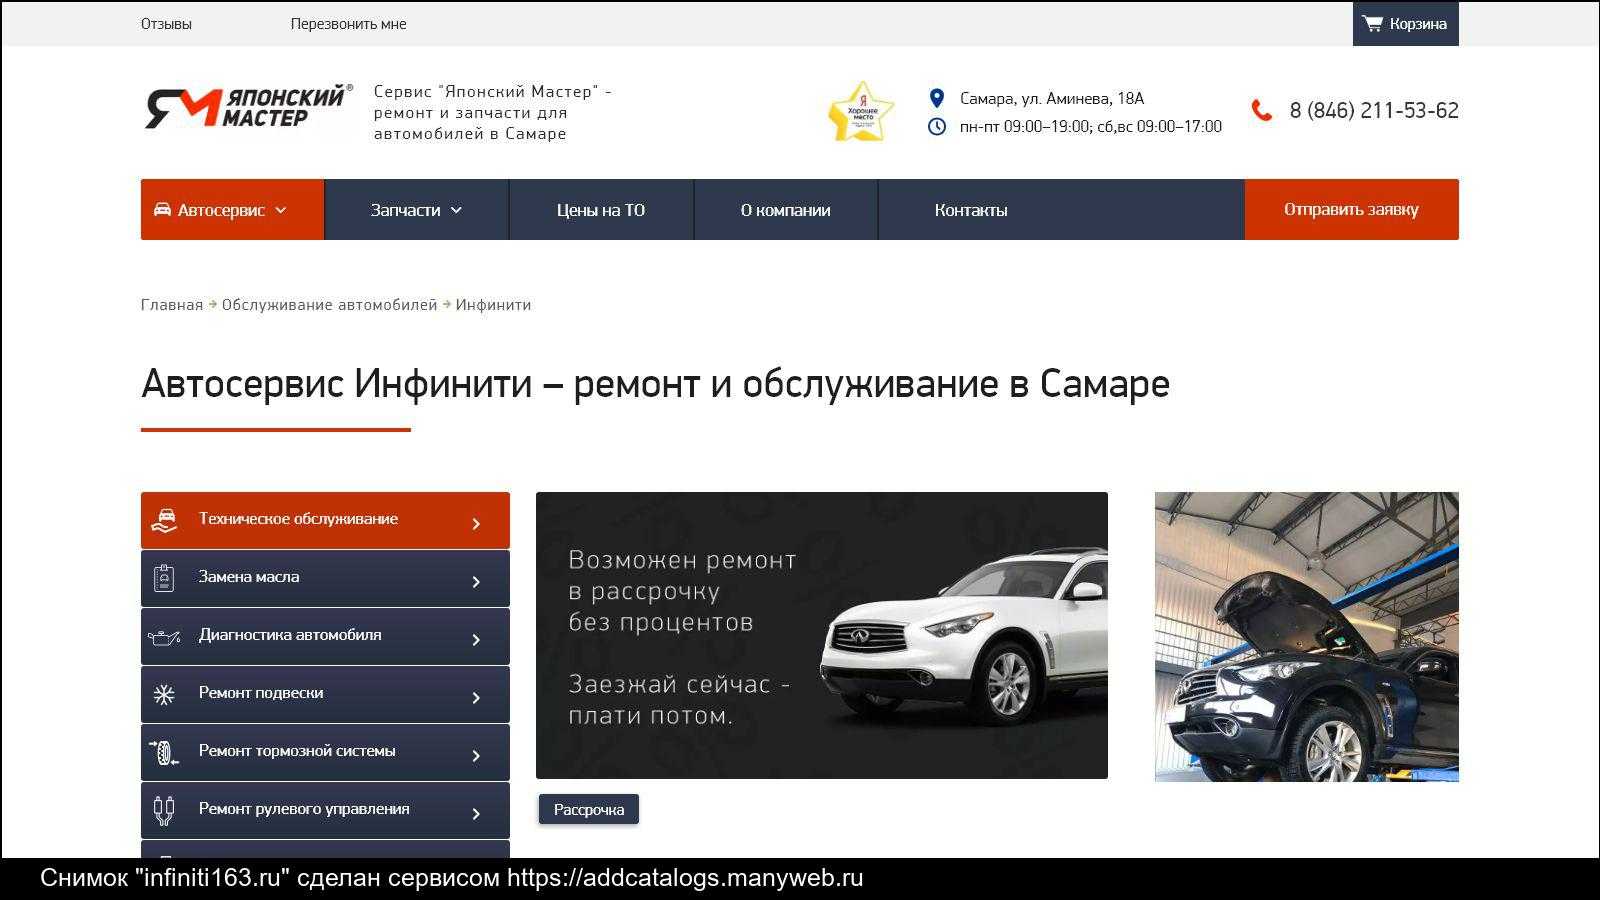Screen dimensions: 1600x900
Task: Go to Главная breadcrumb link
Action: 172,305
